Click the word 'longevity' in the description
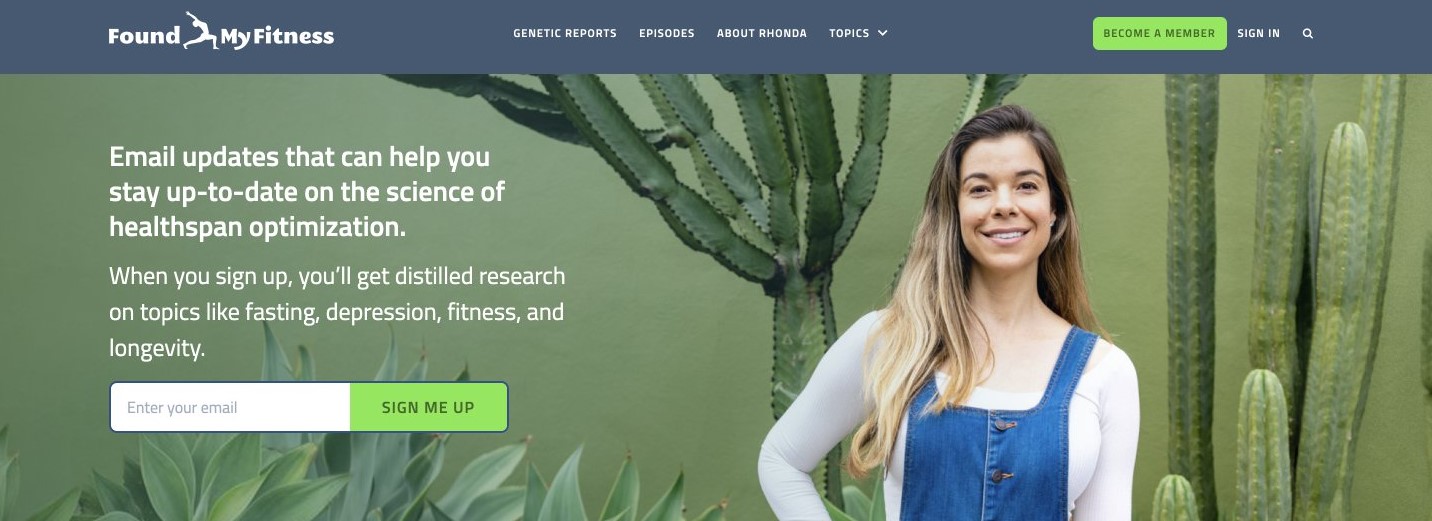The width and height of the screenshot is (1432, 521). pyautogui.click(x=155, y=349)
